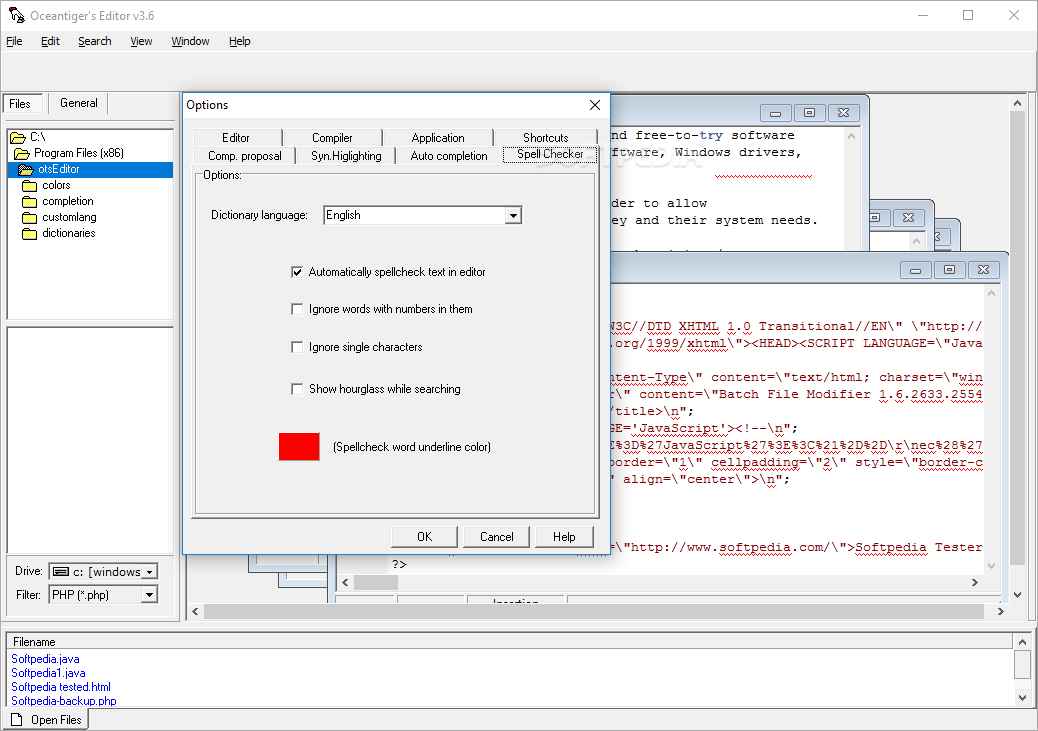Switch to the Editor options tab
The width and height of the screenshot is (1038, 731).
point(236,138)
